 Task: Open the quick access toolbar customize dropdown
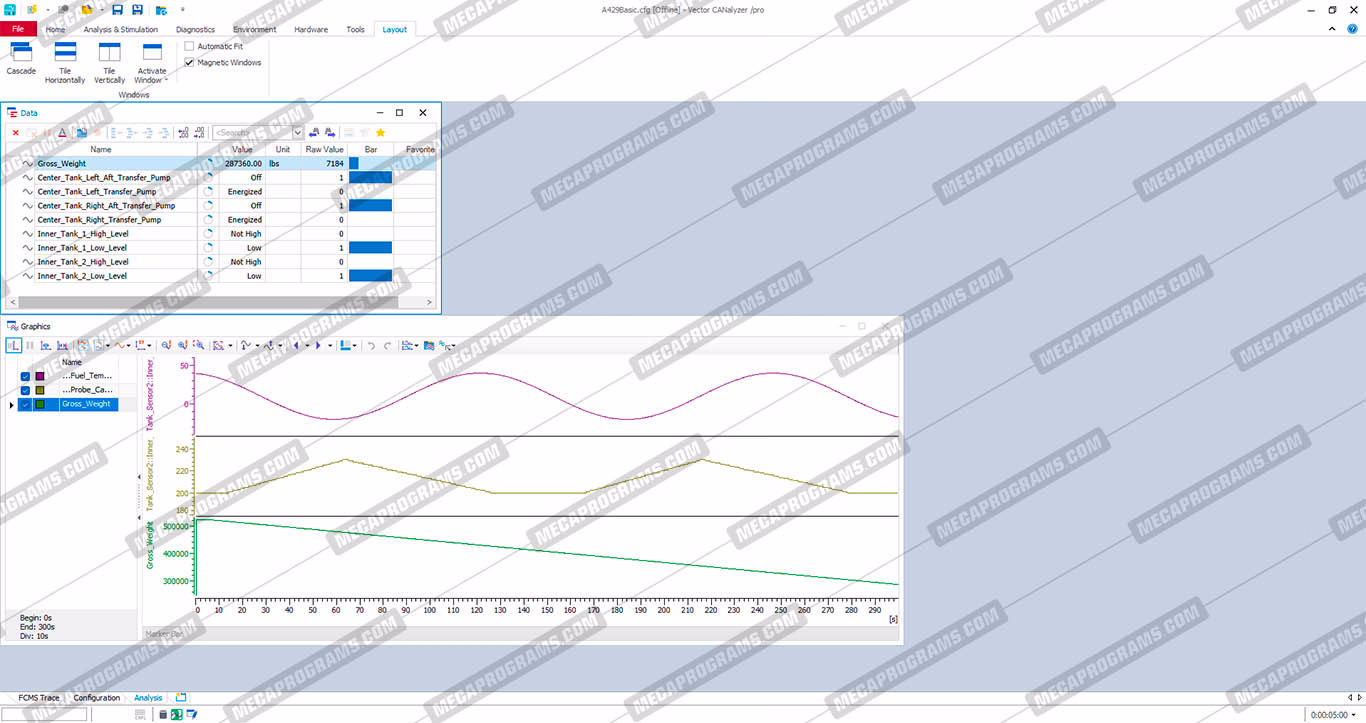[183, 10]
